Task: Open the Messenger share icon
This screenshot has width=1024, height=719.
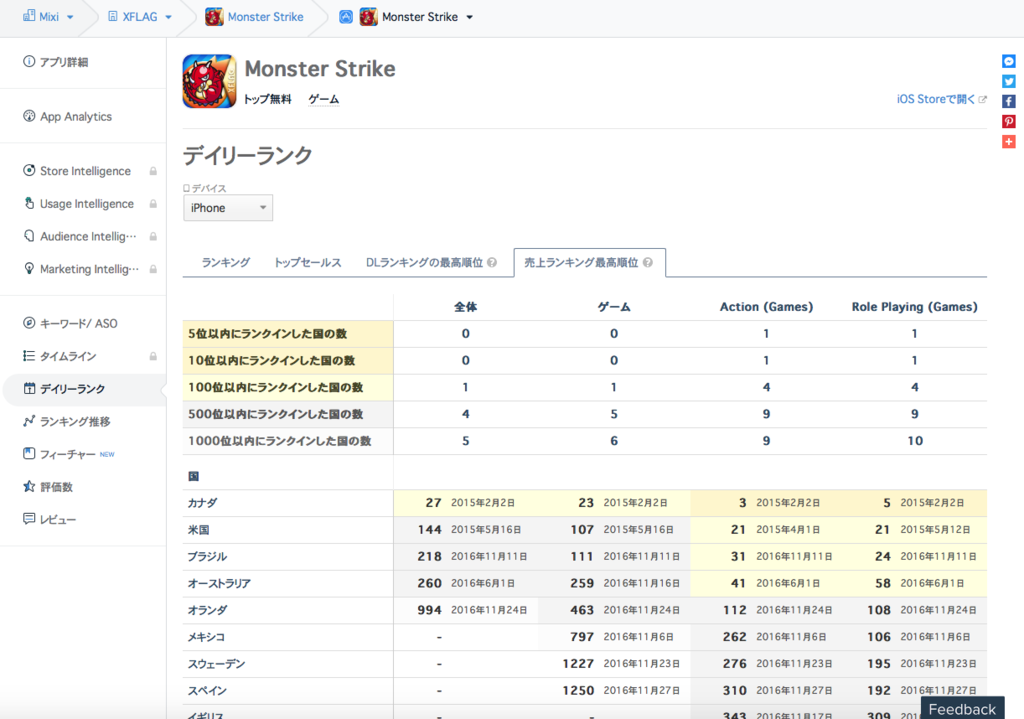Action: tap(1008, 61)
